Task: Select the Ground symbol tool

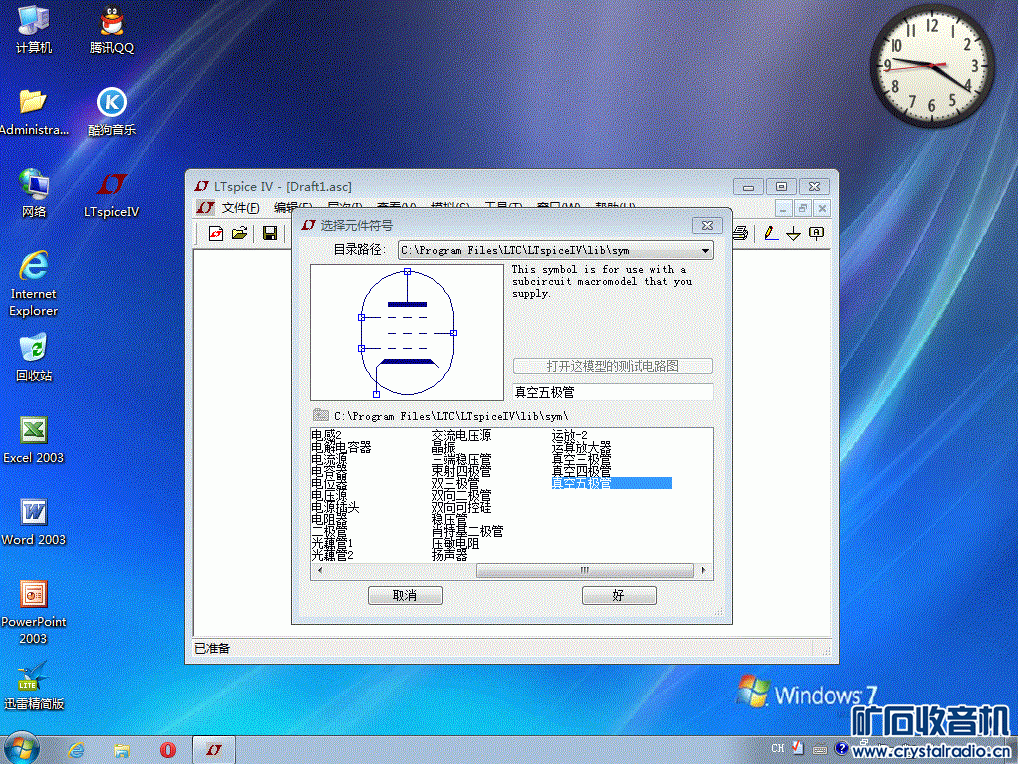Action: 793,233
